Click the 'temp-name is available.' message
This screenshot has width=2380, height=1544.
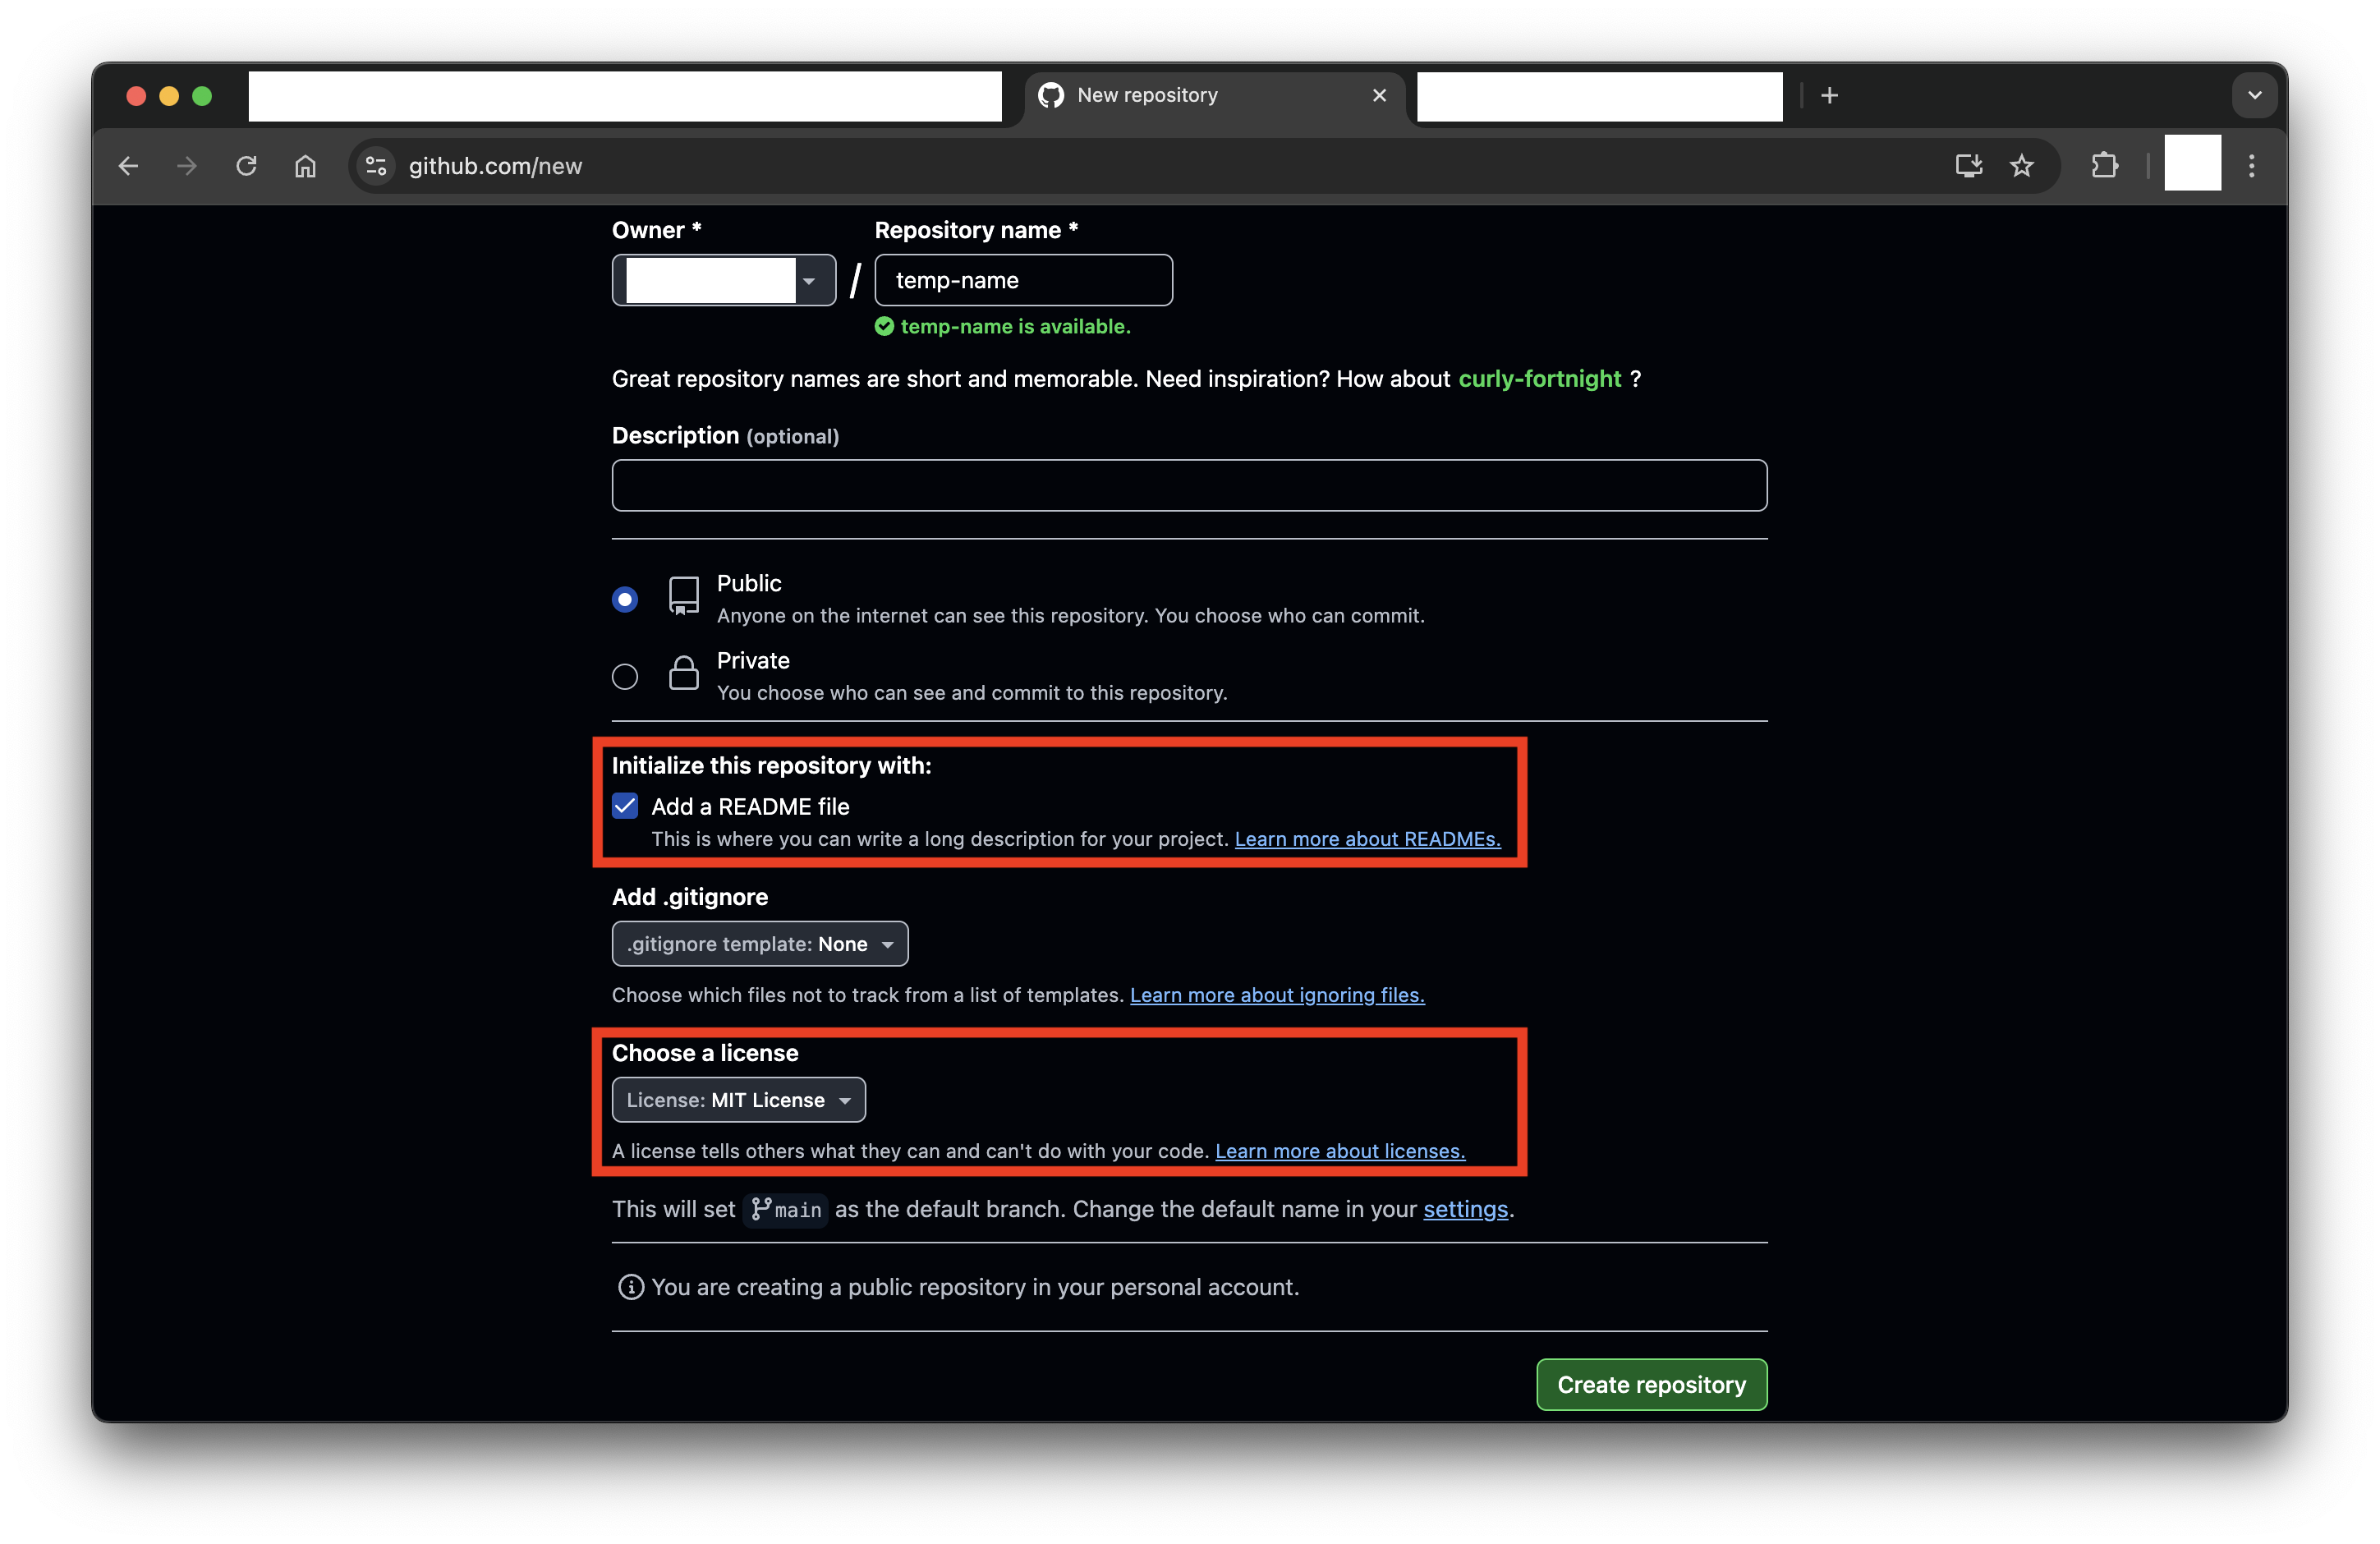[x=1015, y=326]
